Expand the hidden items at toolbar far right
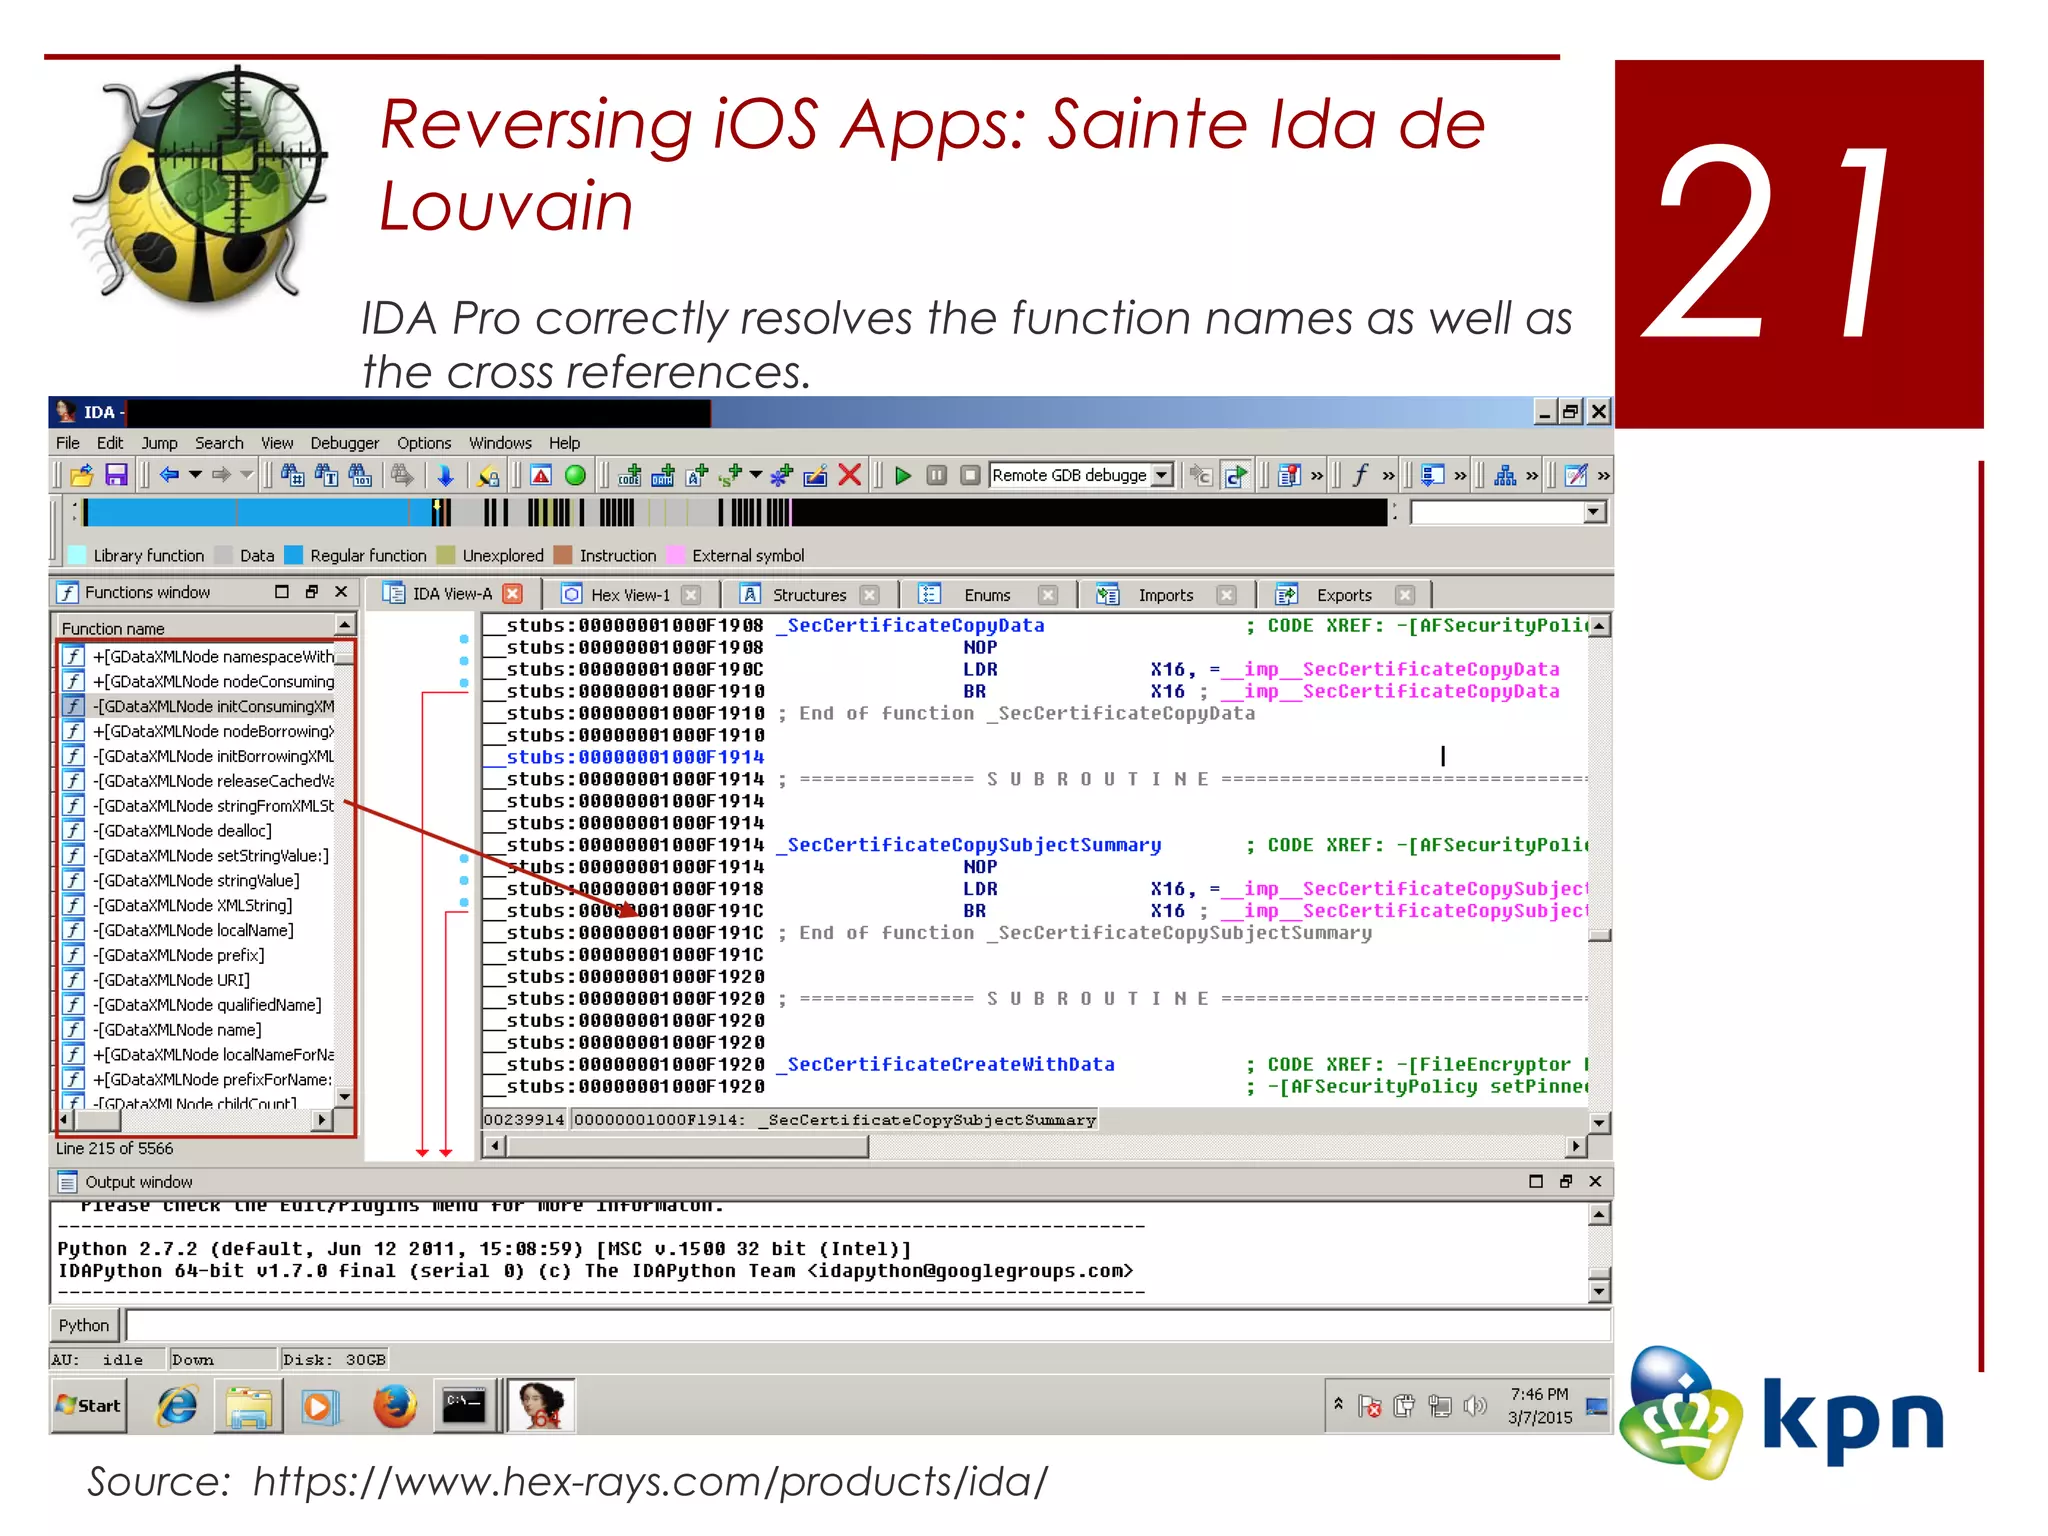The image size is (2048, 1536). [x=1603, y=476]
